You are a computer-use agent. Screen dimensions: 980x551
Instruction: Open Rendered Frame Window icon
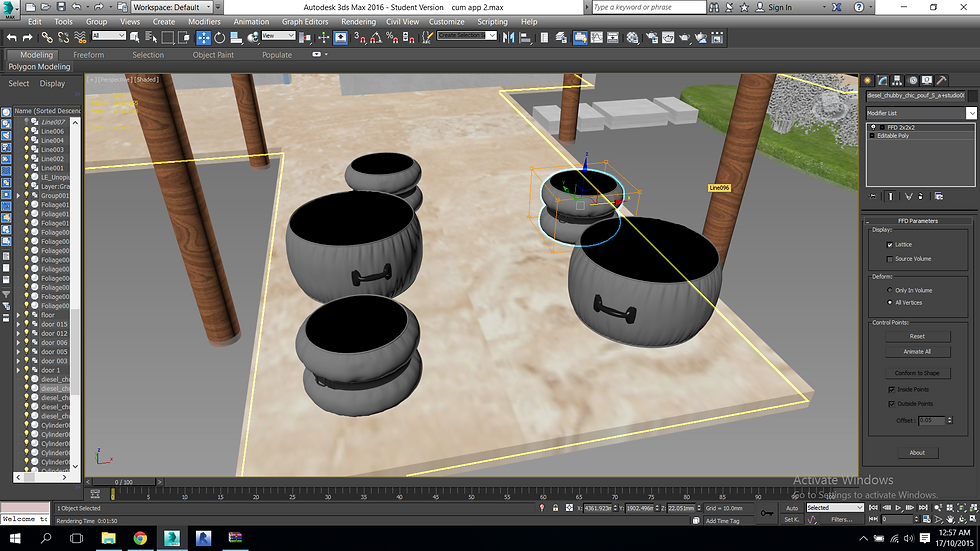(668, 38)
